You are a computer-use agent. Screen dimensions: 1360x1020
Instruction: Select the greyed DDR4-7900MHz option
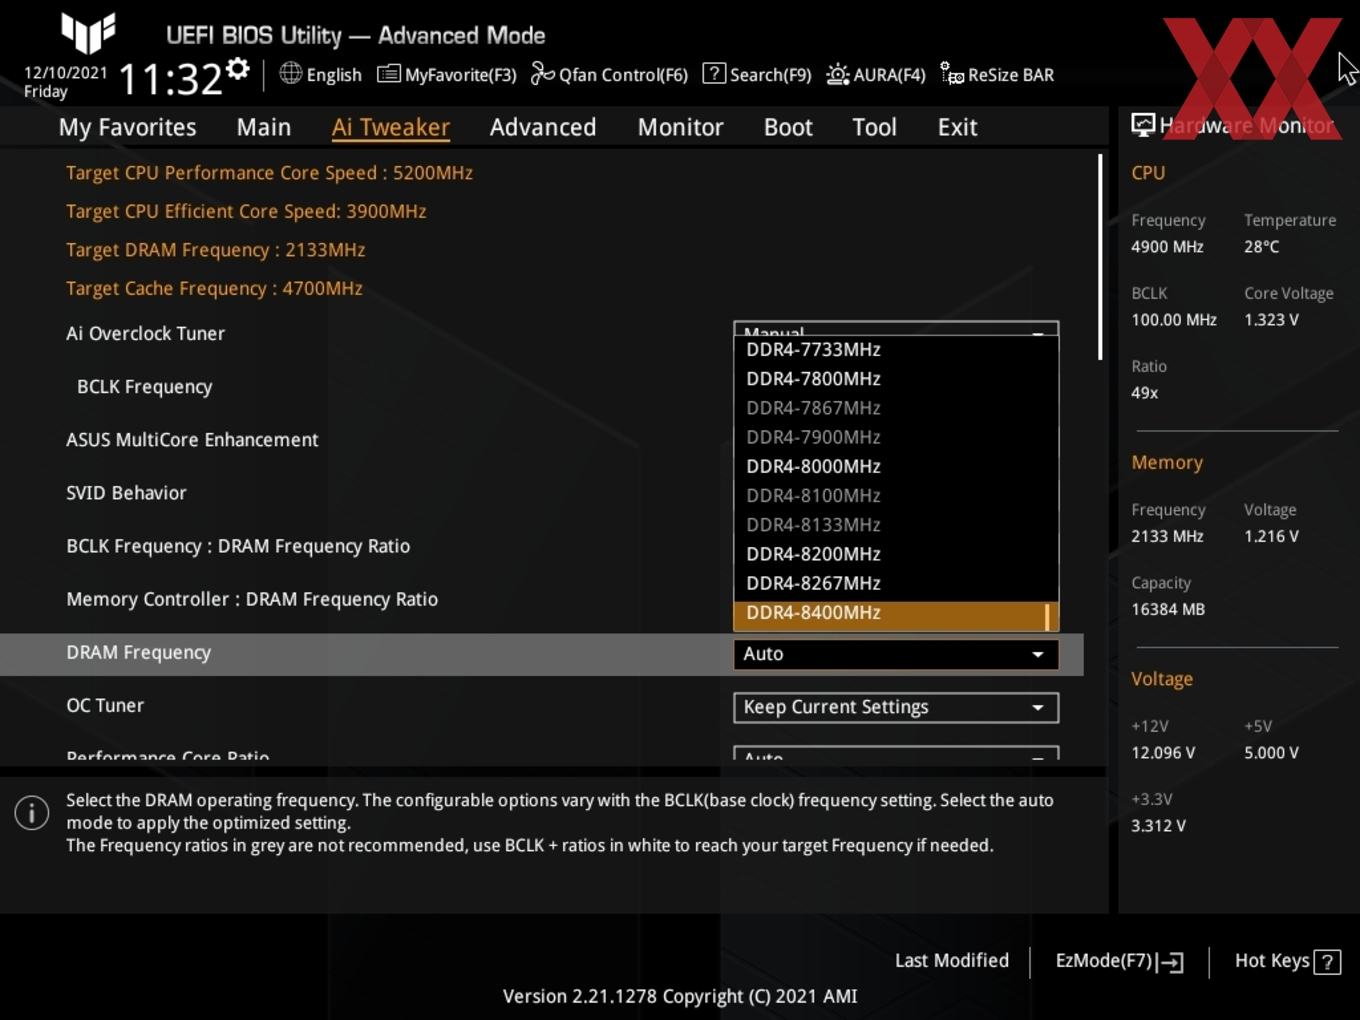click(x=895, y=437)
